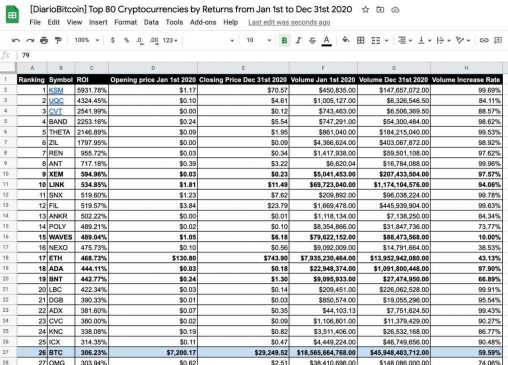This screenshot has width=508, height=365.
Task: Open the Edit menu
Action: point(53,22)
